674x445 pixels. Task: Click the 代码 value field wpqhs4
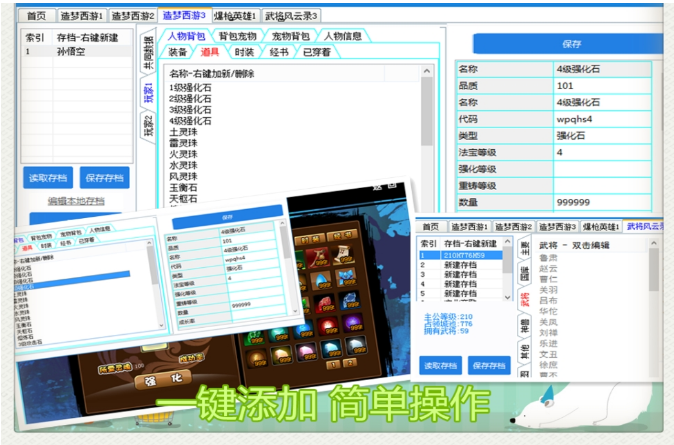click(602, 119)
